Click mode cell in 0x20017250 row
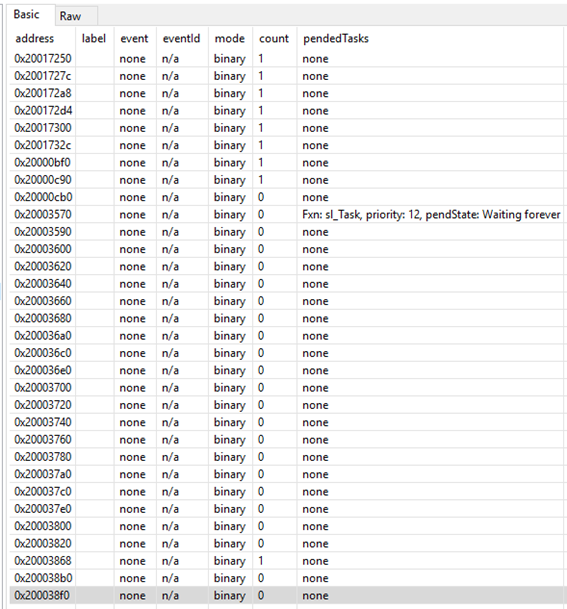This screenshot has width=567, height=609. coord(230,59)
